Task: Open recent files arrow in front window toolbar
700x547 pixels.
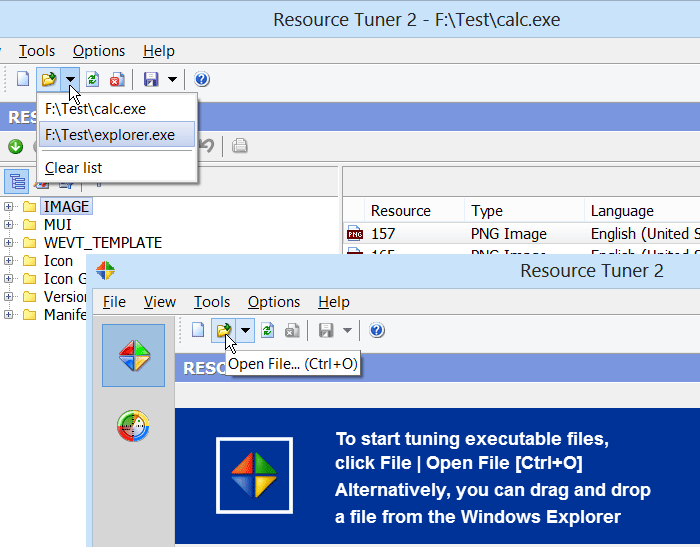Action: [245, 330]
